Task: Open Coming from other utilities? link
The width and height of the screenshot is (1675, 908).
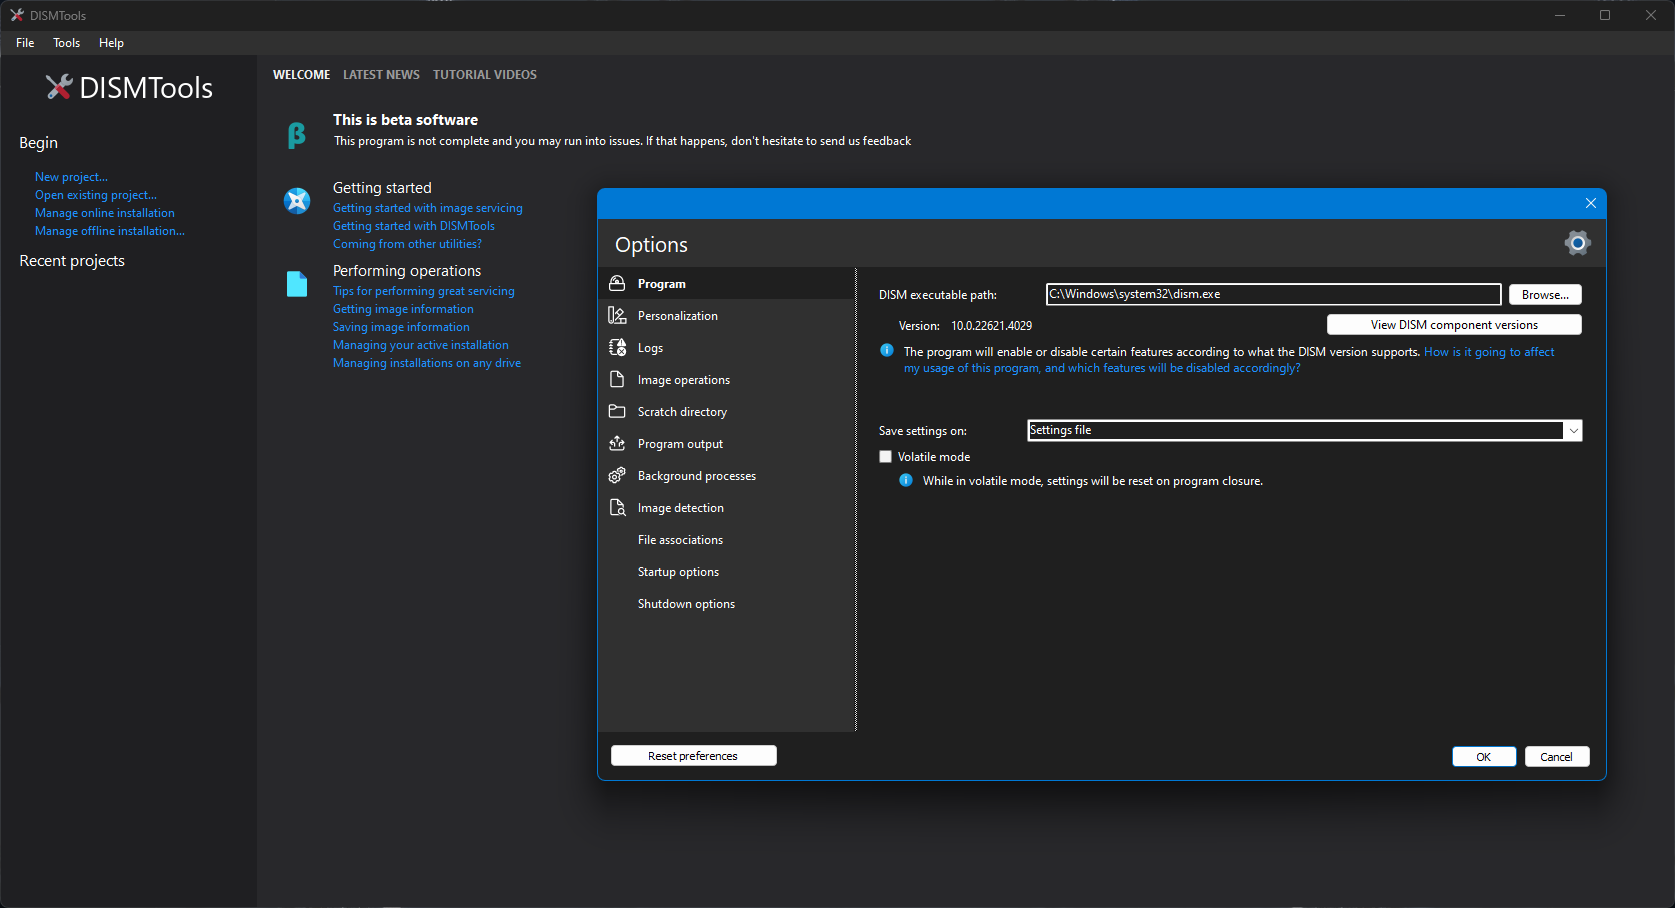Action: 407,244
